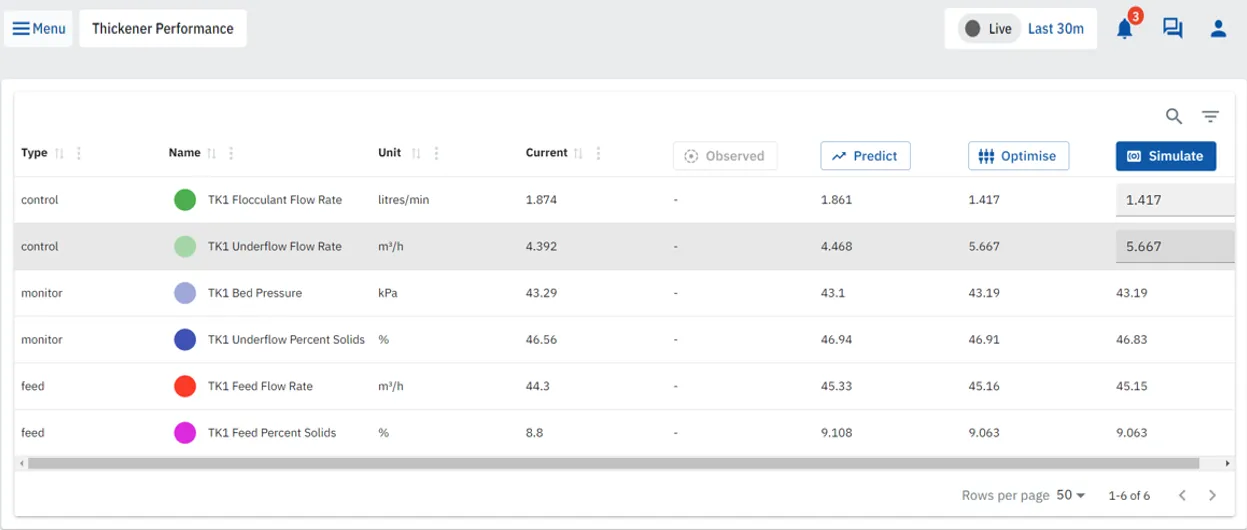Expand the Rows per page dropdown
Image resolution: width=1247 pixels, height=530 pixels.
coord(1071,495)
